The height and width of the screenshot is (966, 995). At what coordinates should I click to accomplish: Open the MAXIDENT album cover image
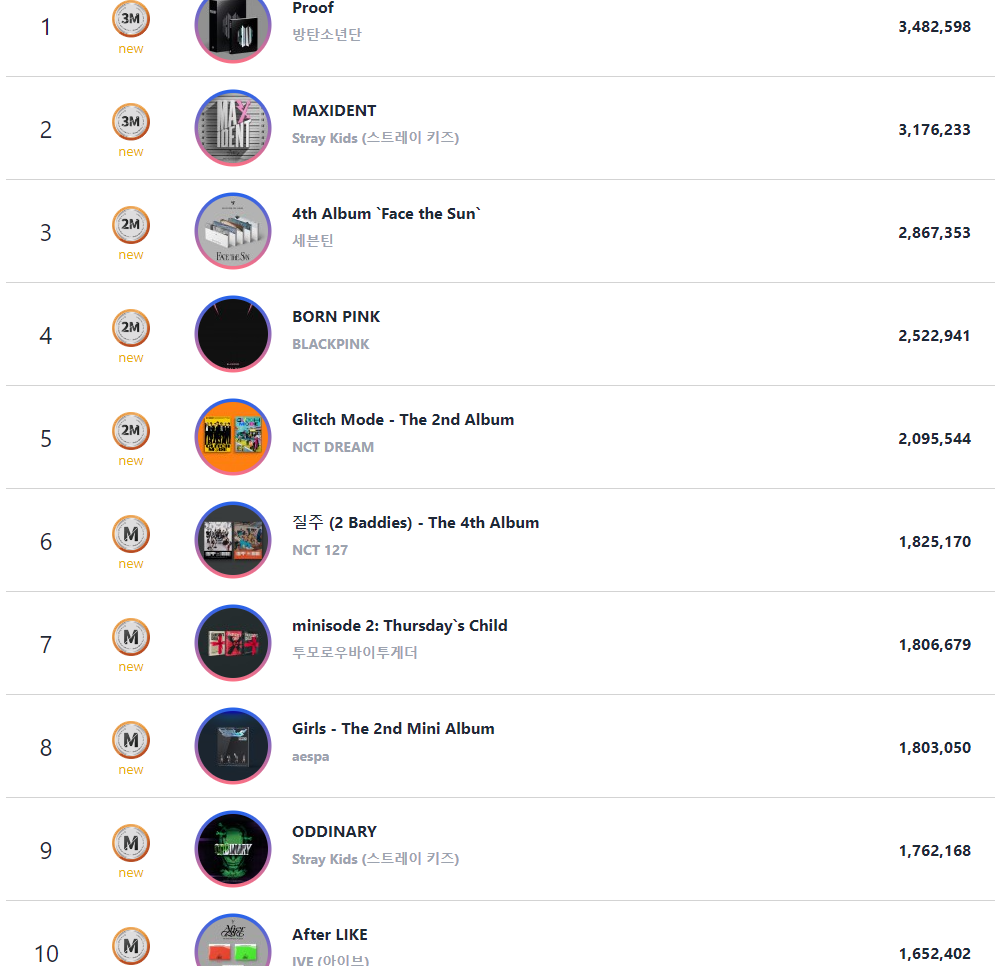[233, 128]
